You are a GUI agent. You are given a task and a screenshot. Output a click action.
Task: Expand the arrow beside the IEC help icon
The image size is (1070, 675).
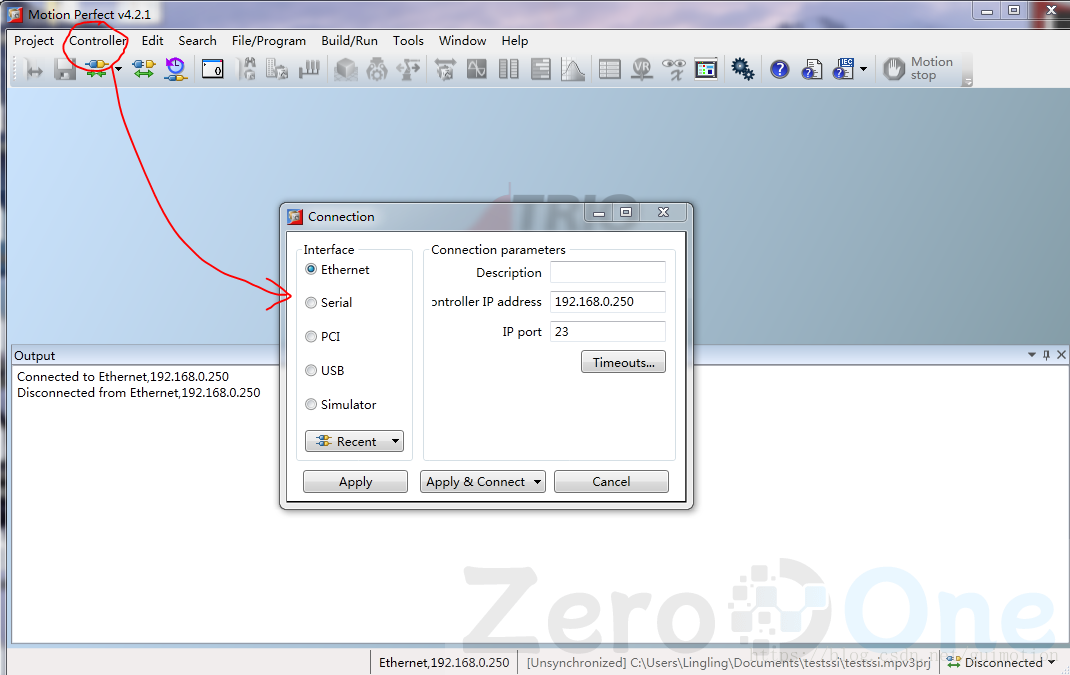pyautogui.click(x=864, y=69)
